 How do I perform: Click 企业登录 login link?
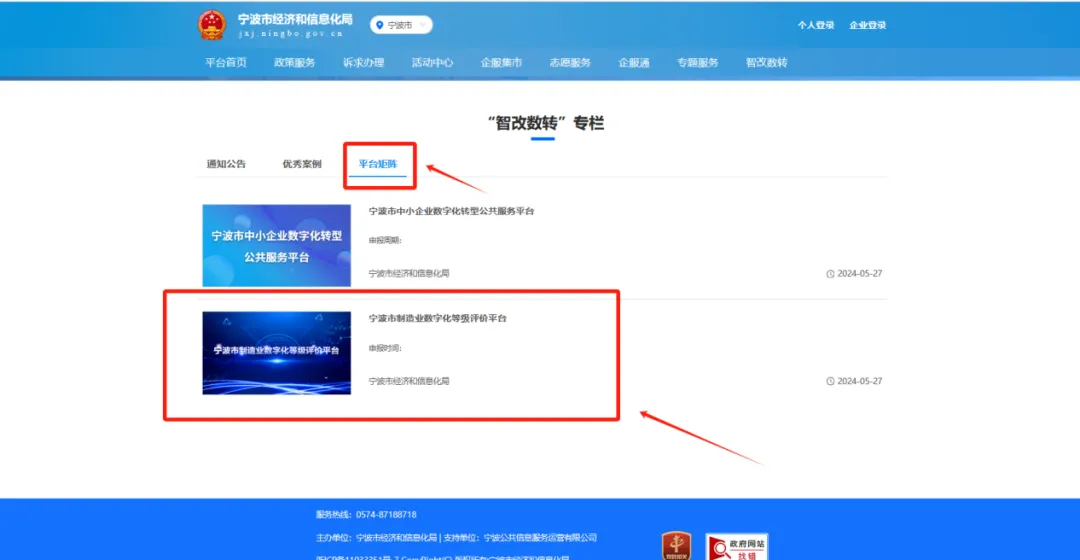pos(867,25)
